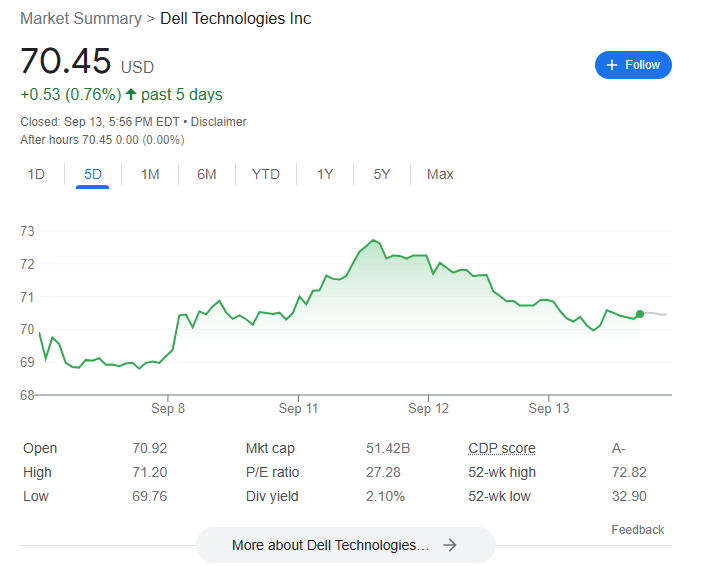Image resolution: width=715 pixels, height=566 pixels.
Task: Click the After hours price line
Action: pyautogui.click(x=102, y=140)
